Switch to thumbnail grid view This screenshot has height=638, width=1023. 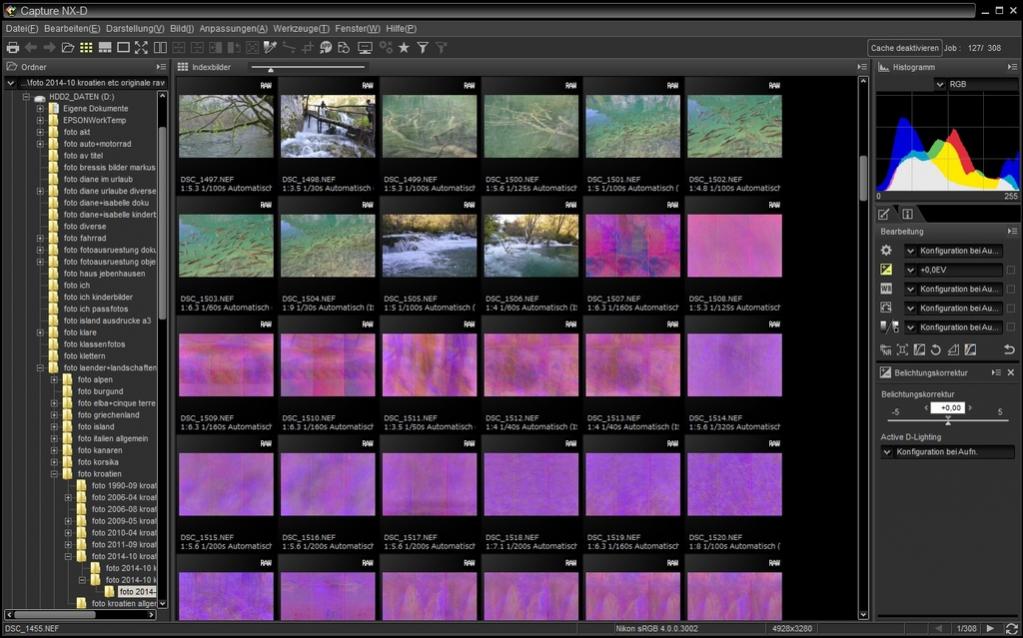coord(86,48)
